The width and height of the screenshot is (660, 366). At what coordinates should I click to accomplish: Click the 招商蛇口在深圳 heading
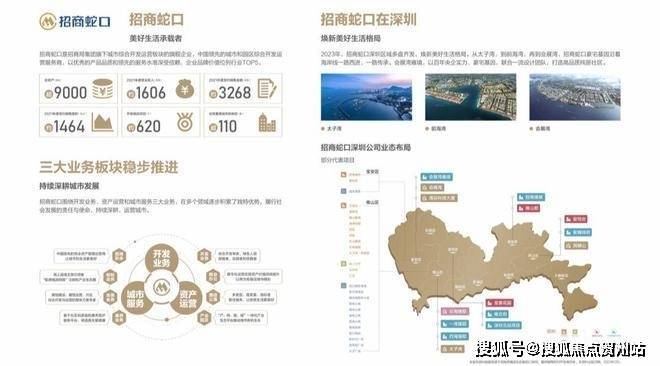tap(368, 19)
